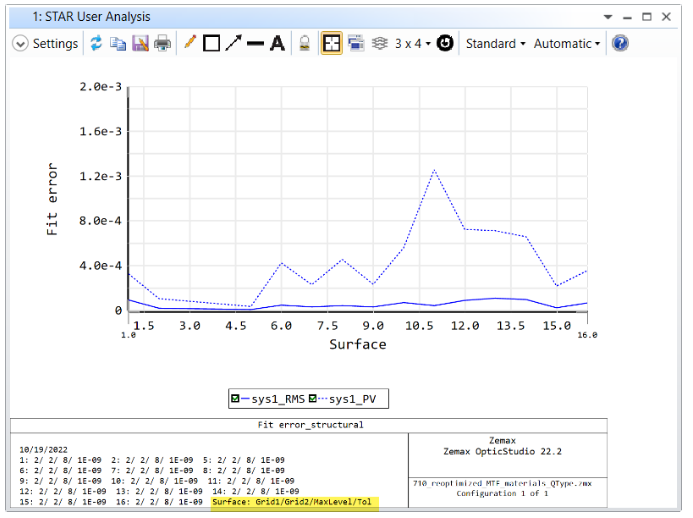Click the Print icon
Screen dimensions: 693x518
tap(162, 44)
